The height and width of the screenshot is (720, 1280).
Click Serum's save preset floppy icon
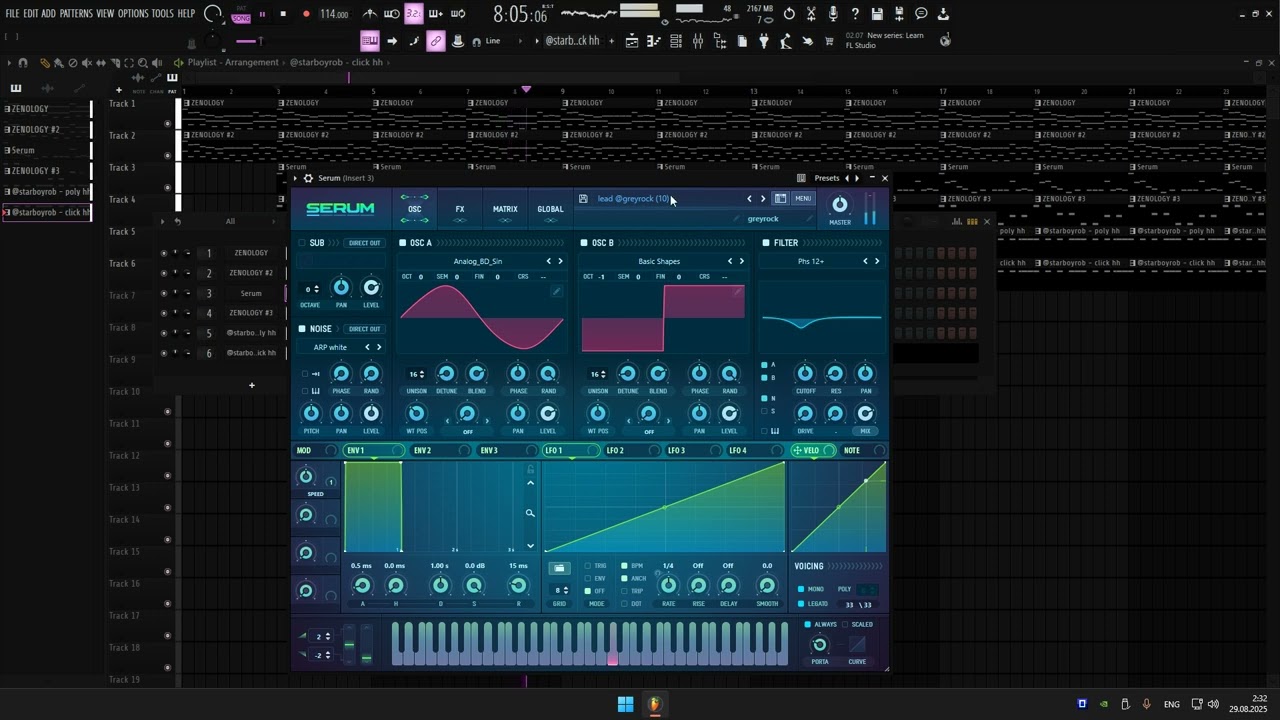point(583,199)
